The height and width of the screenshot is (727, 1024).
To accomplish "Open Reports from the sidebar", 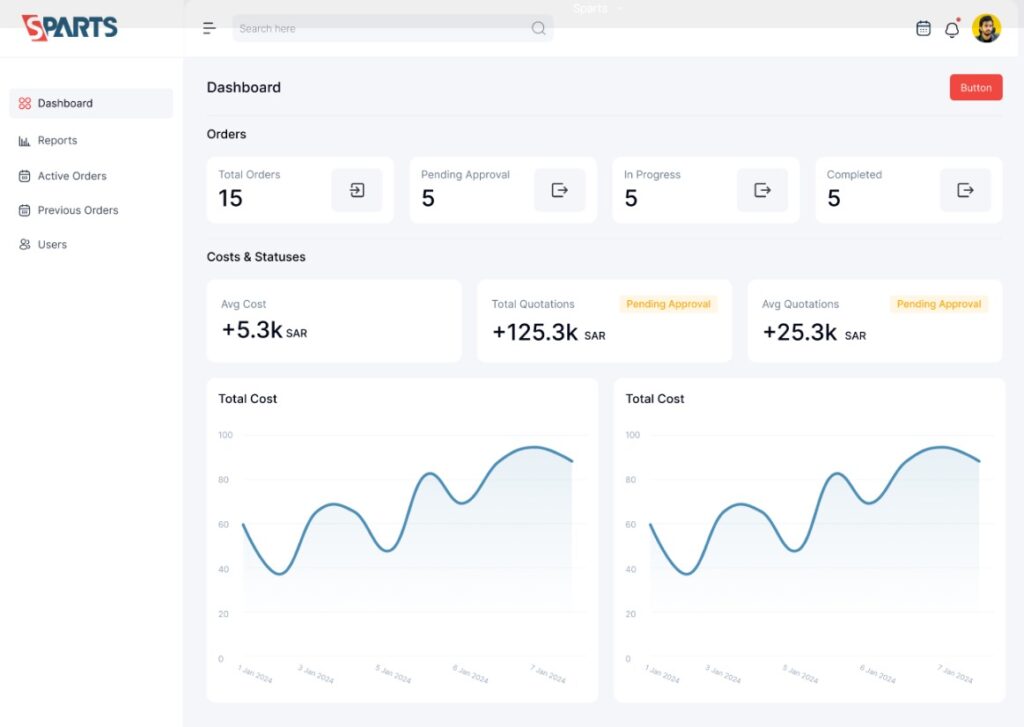I will tap(57, 141).
